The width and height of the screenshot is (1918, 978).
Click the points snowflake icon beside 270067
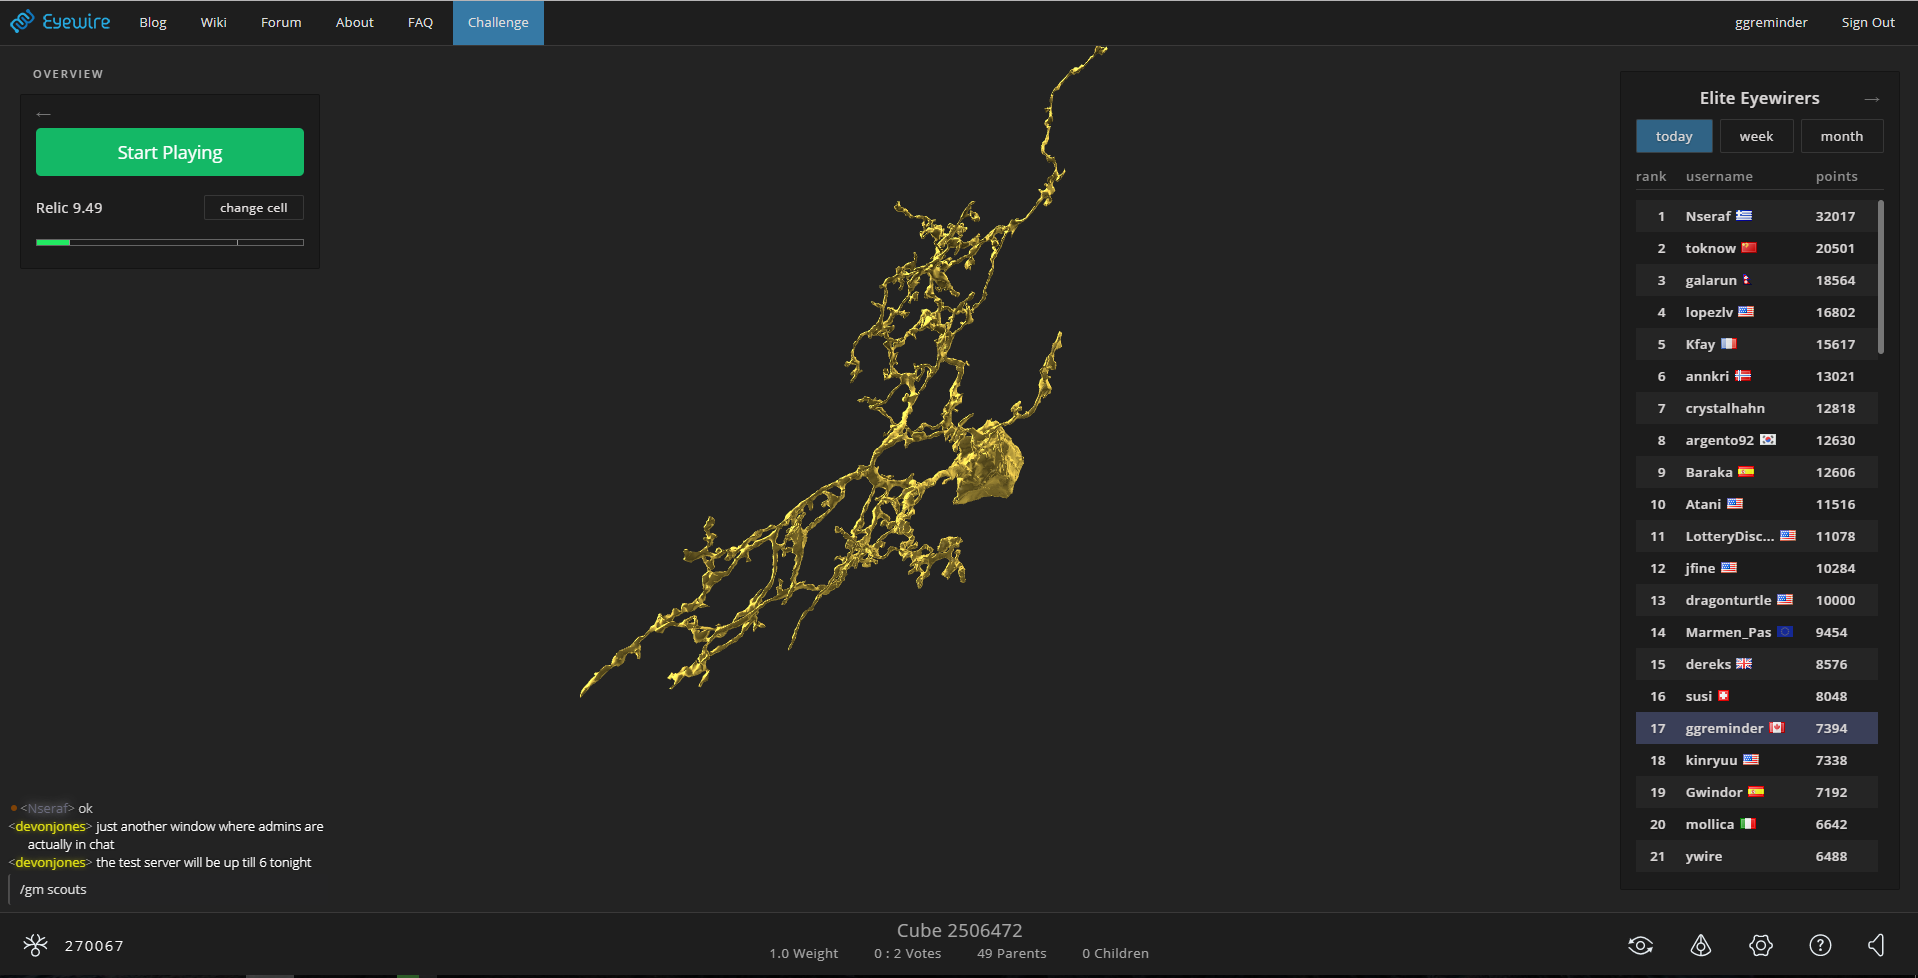pyautogui.click(x=35, y=945)
